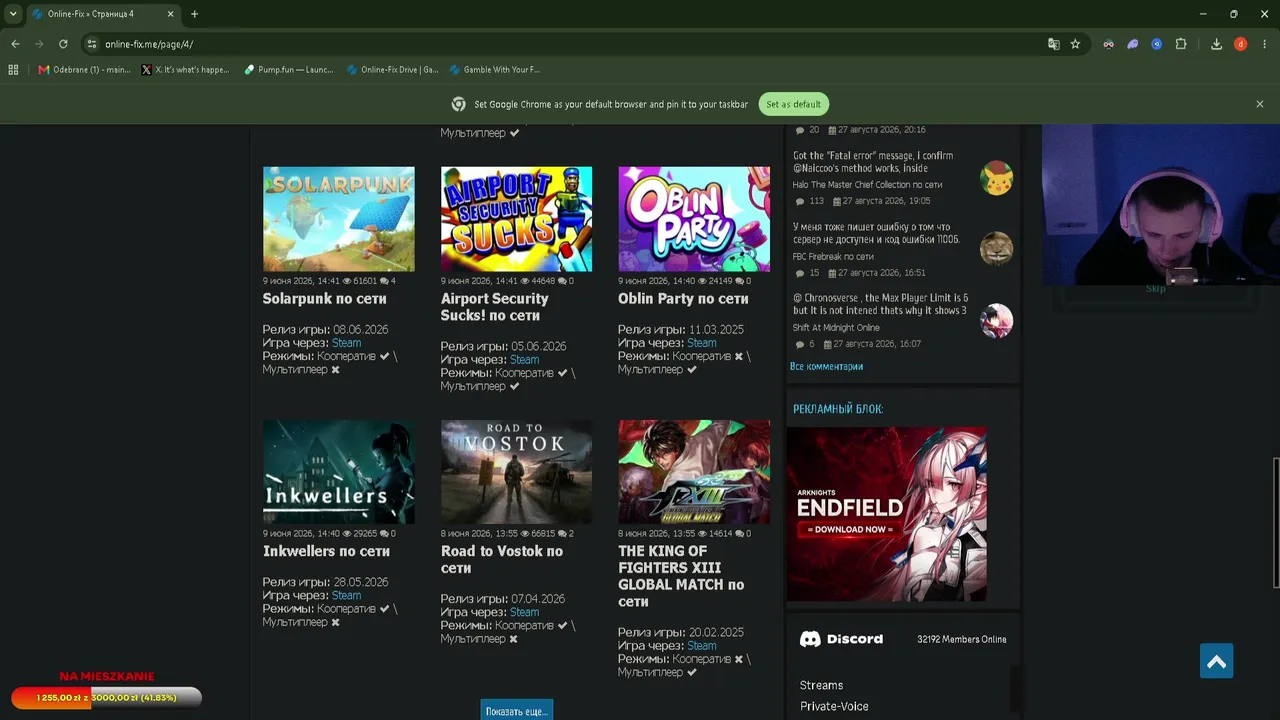Viewport: 1280px width, 720px height.
Task: Click the address bar URL field
Action: (560, 44)
